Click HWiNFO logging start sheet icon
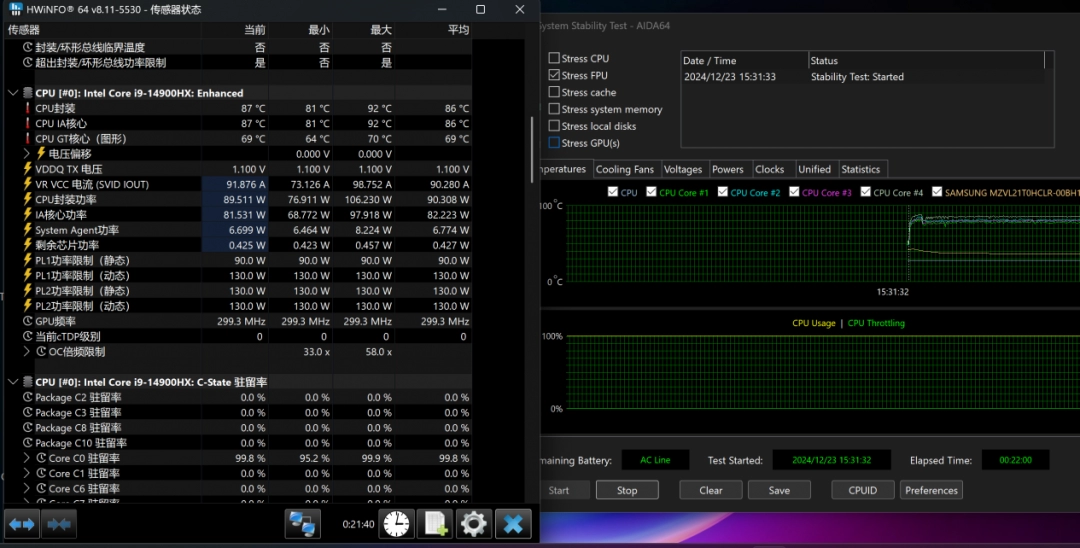This screenshot has width=1080, height=548. click(435, 525)
